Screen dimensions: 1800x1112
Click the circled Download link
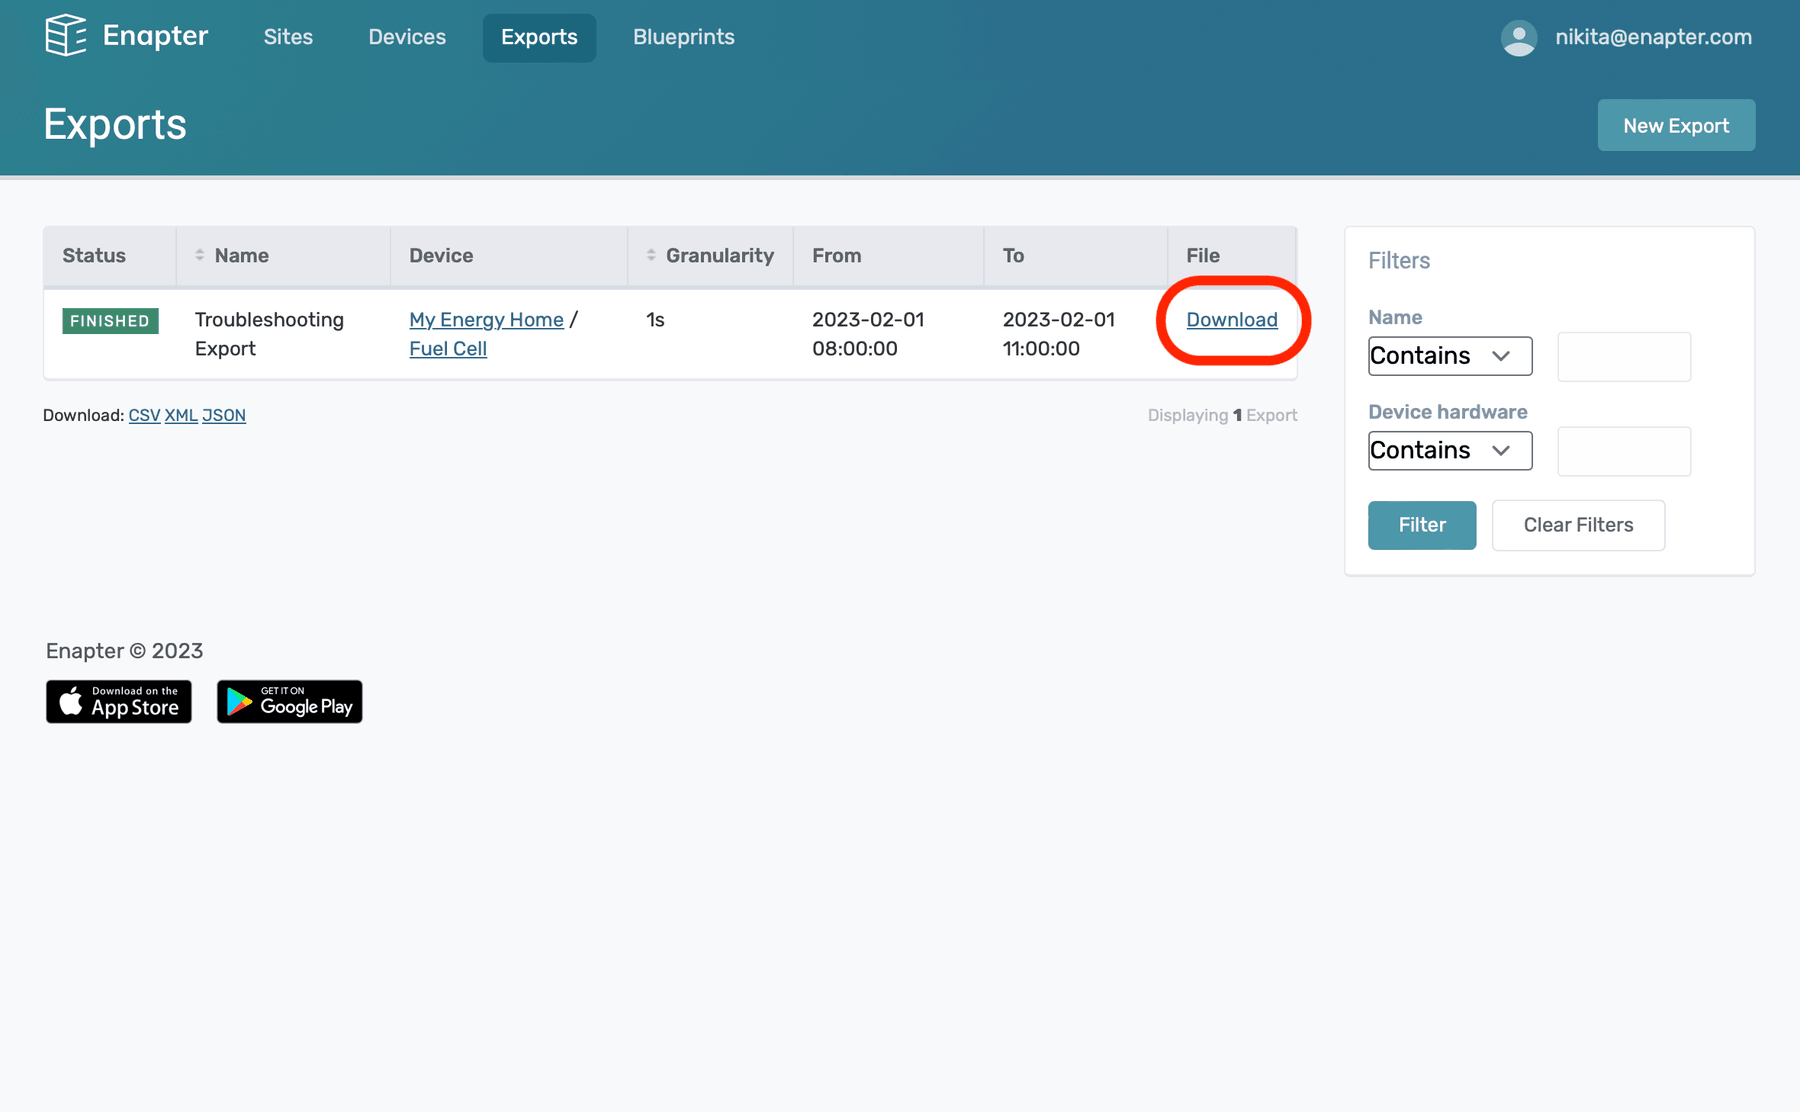(x=1231, y=320)
